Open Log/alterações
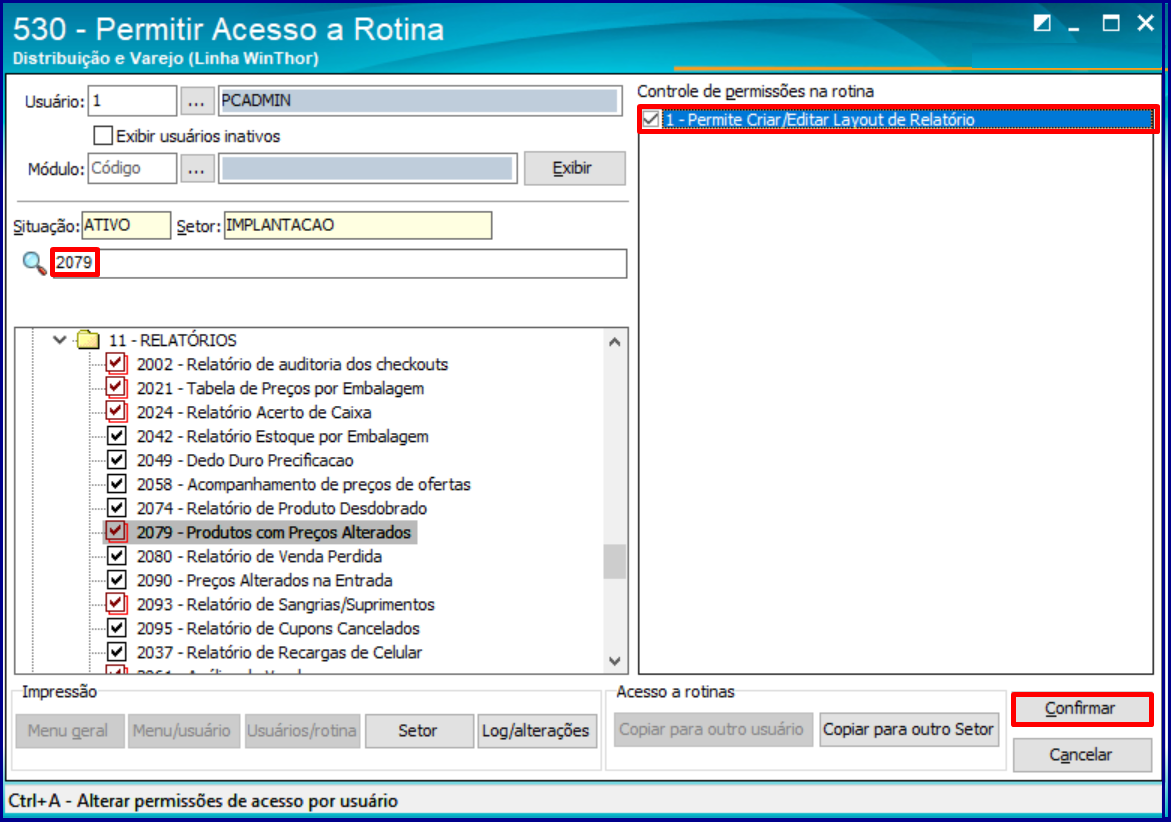Image resolution: width=1171 pixels, height=823 pixels. [536, 730]
